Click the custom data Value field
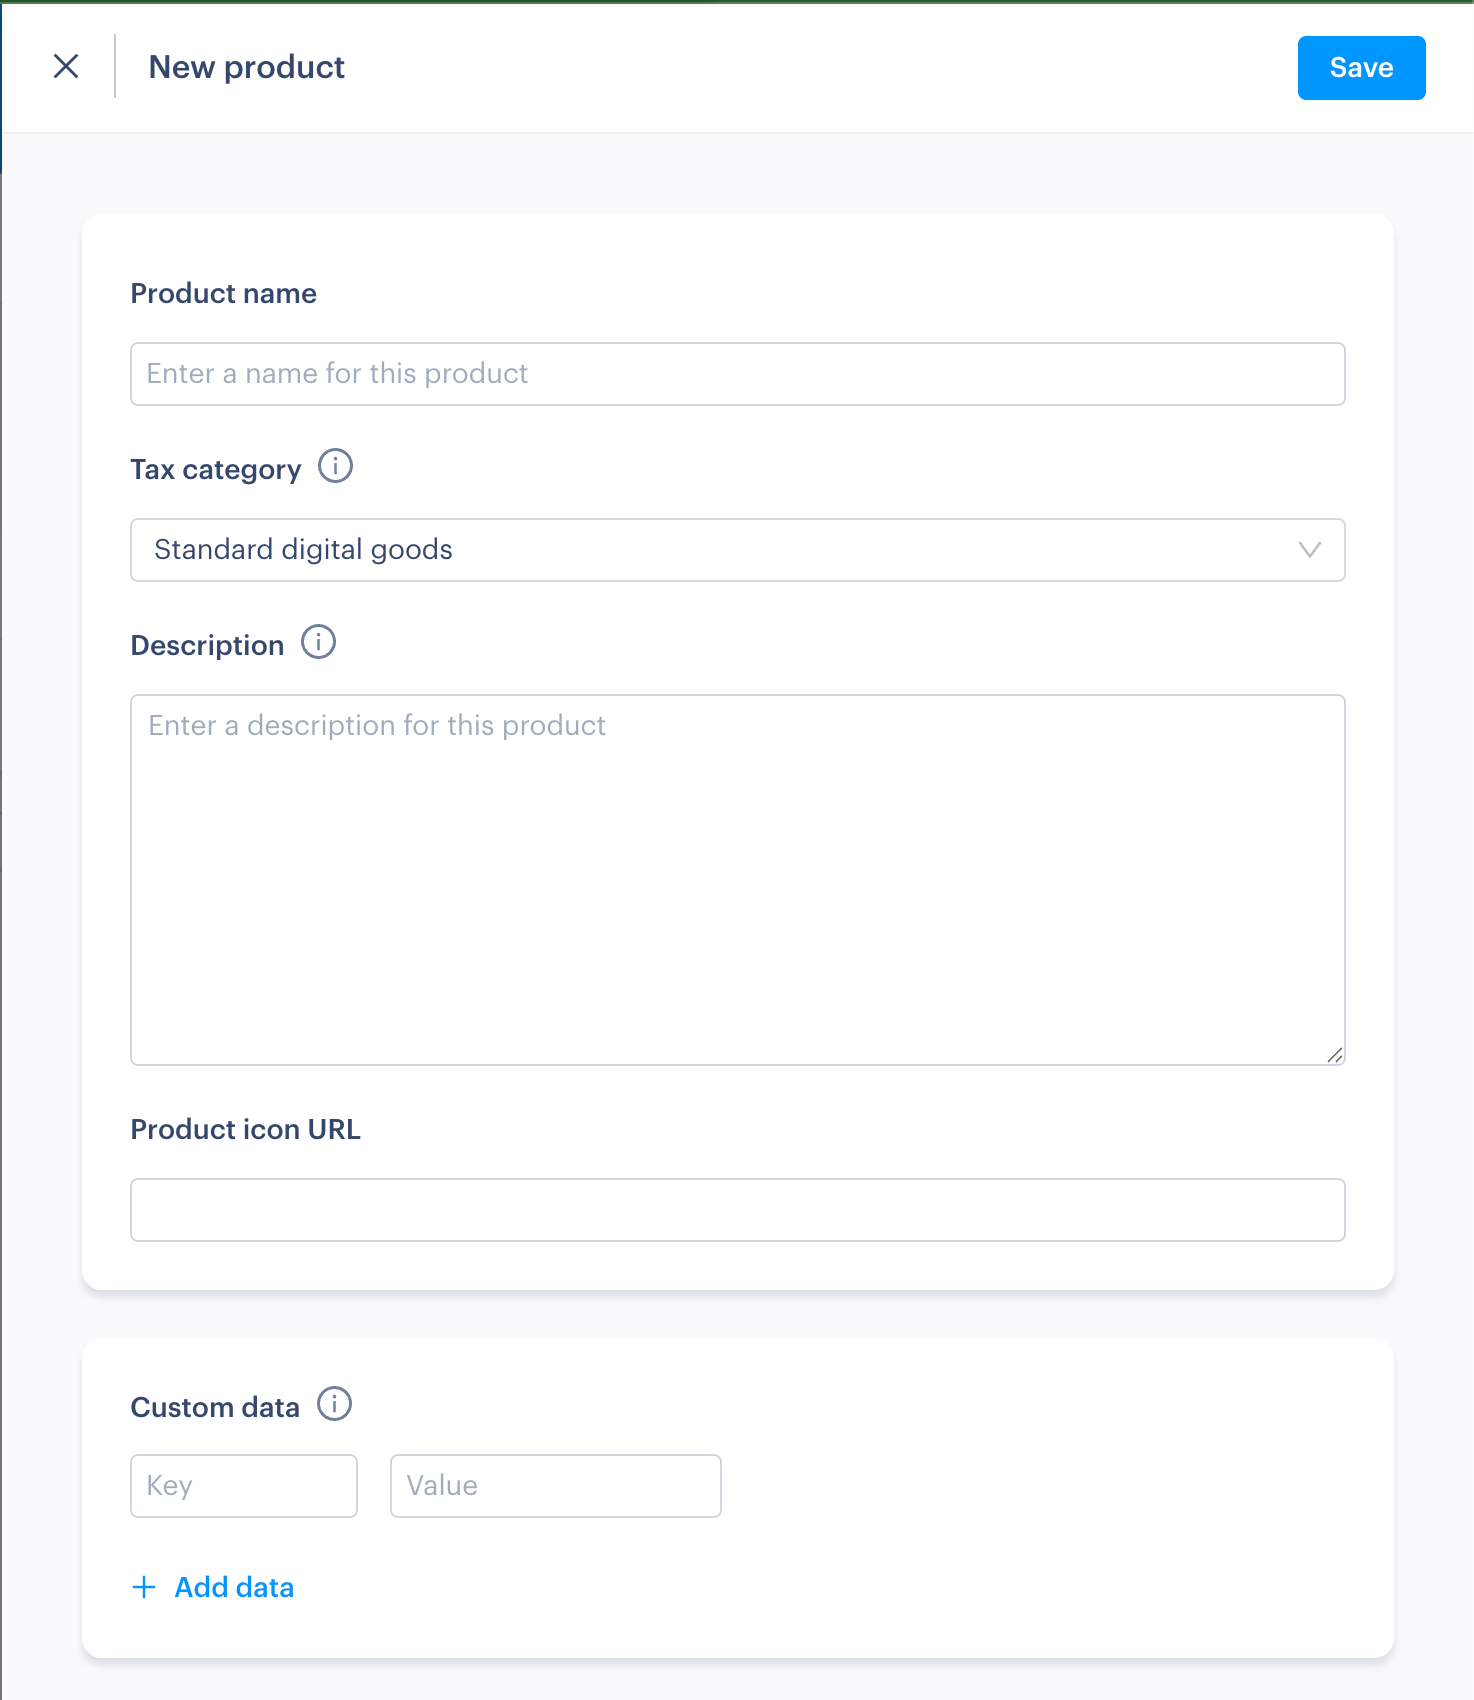Image resolution: width=1474 pixels, height=1700 pixels. [555, 1486]
